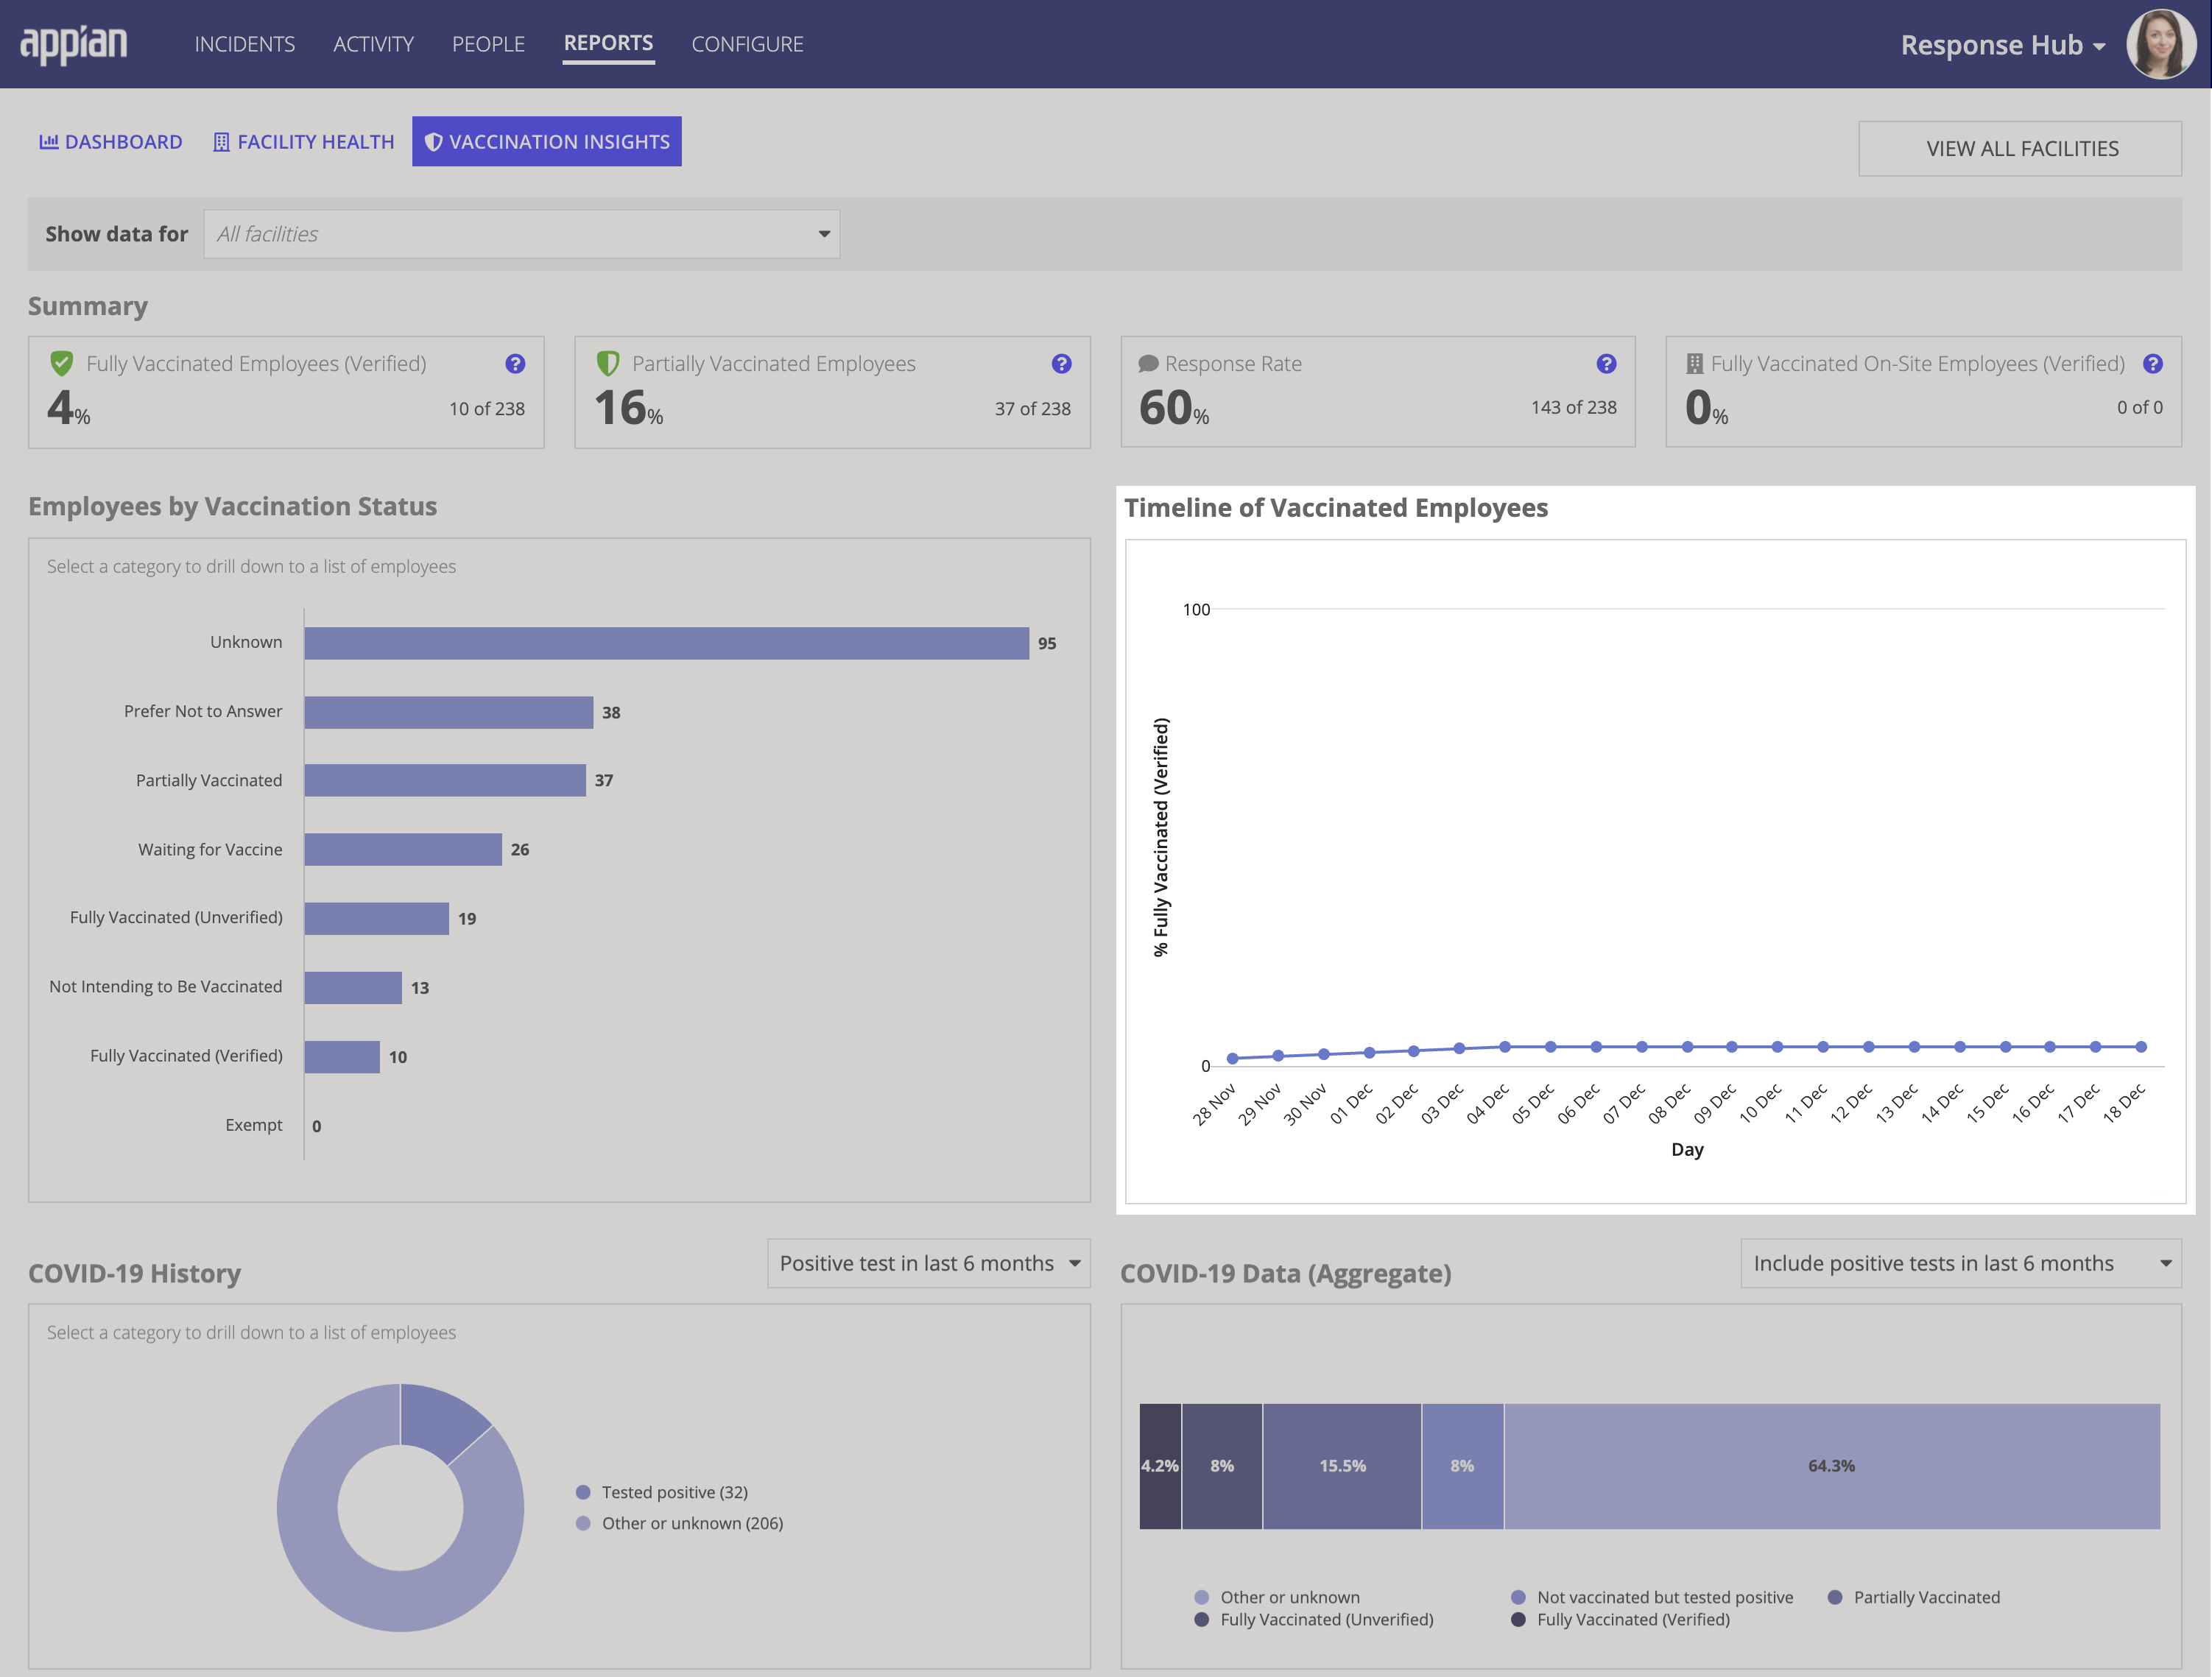2212x1677 pixels.
Task: Click the 15.5% stacked bar segment
Action: 1342,1466
